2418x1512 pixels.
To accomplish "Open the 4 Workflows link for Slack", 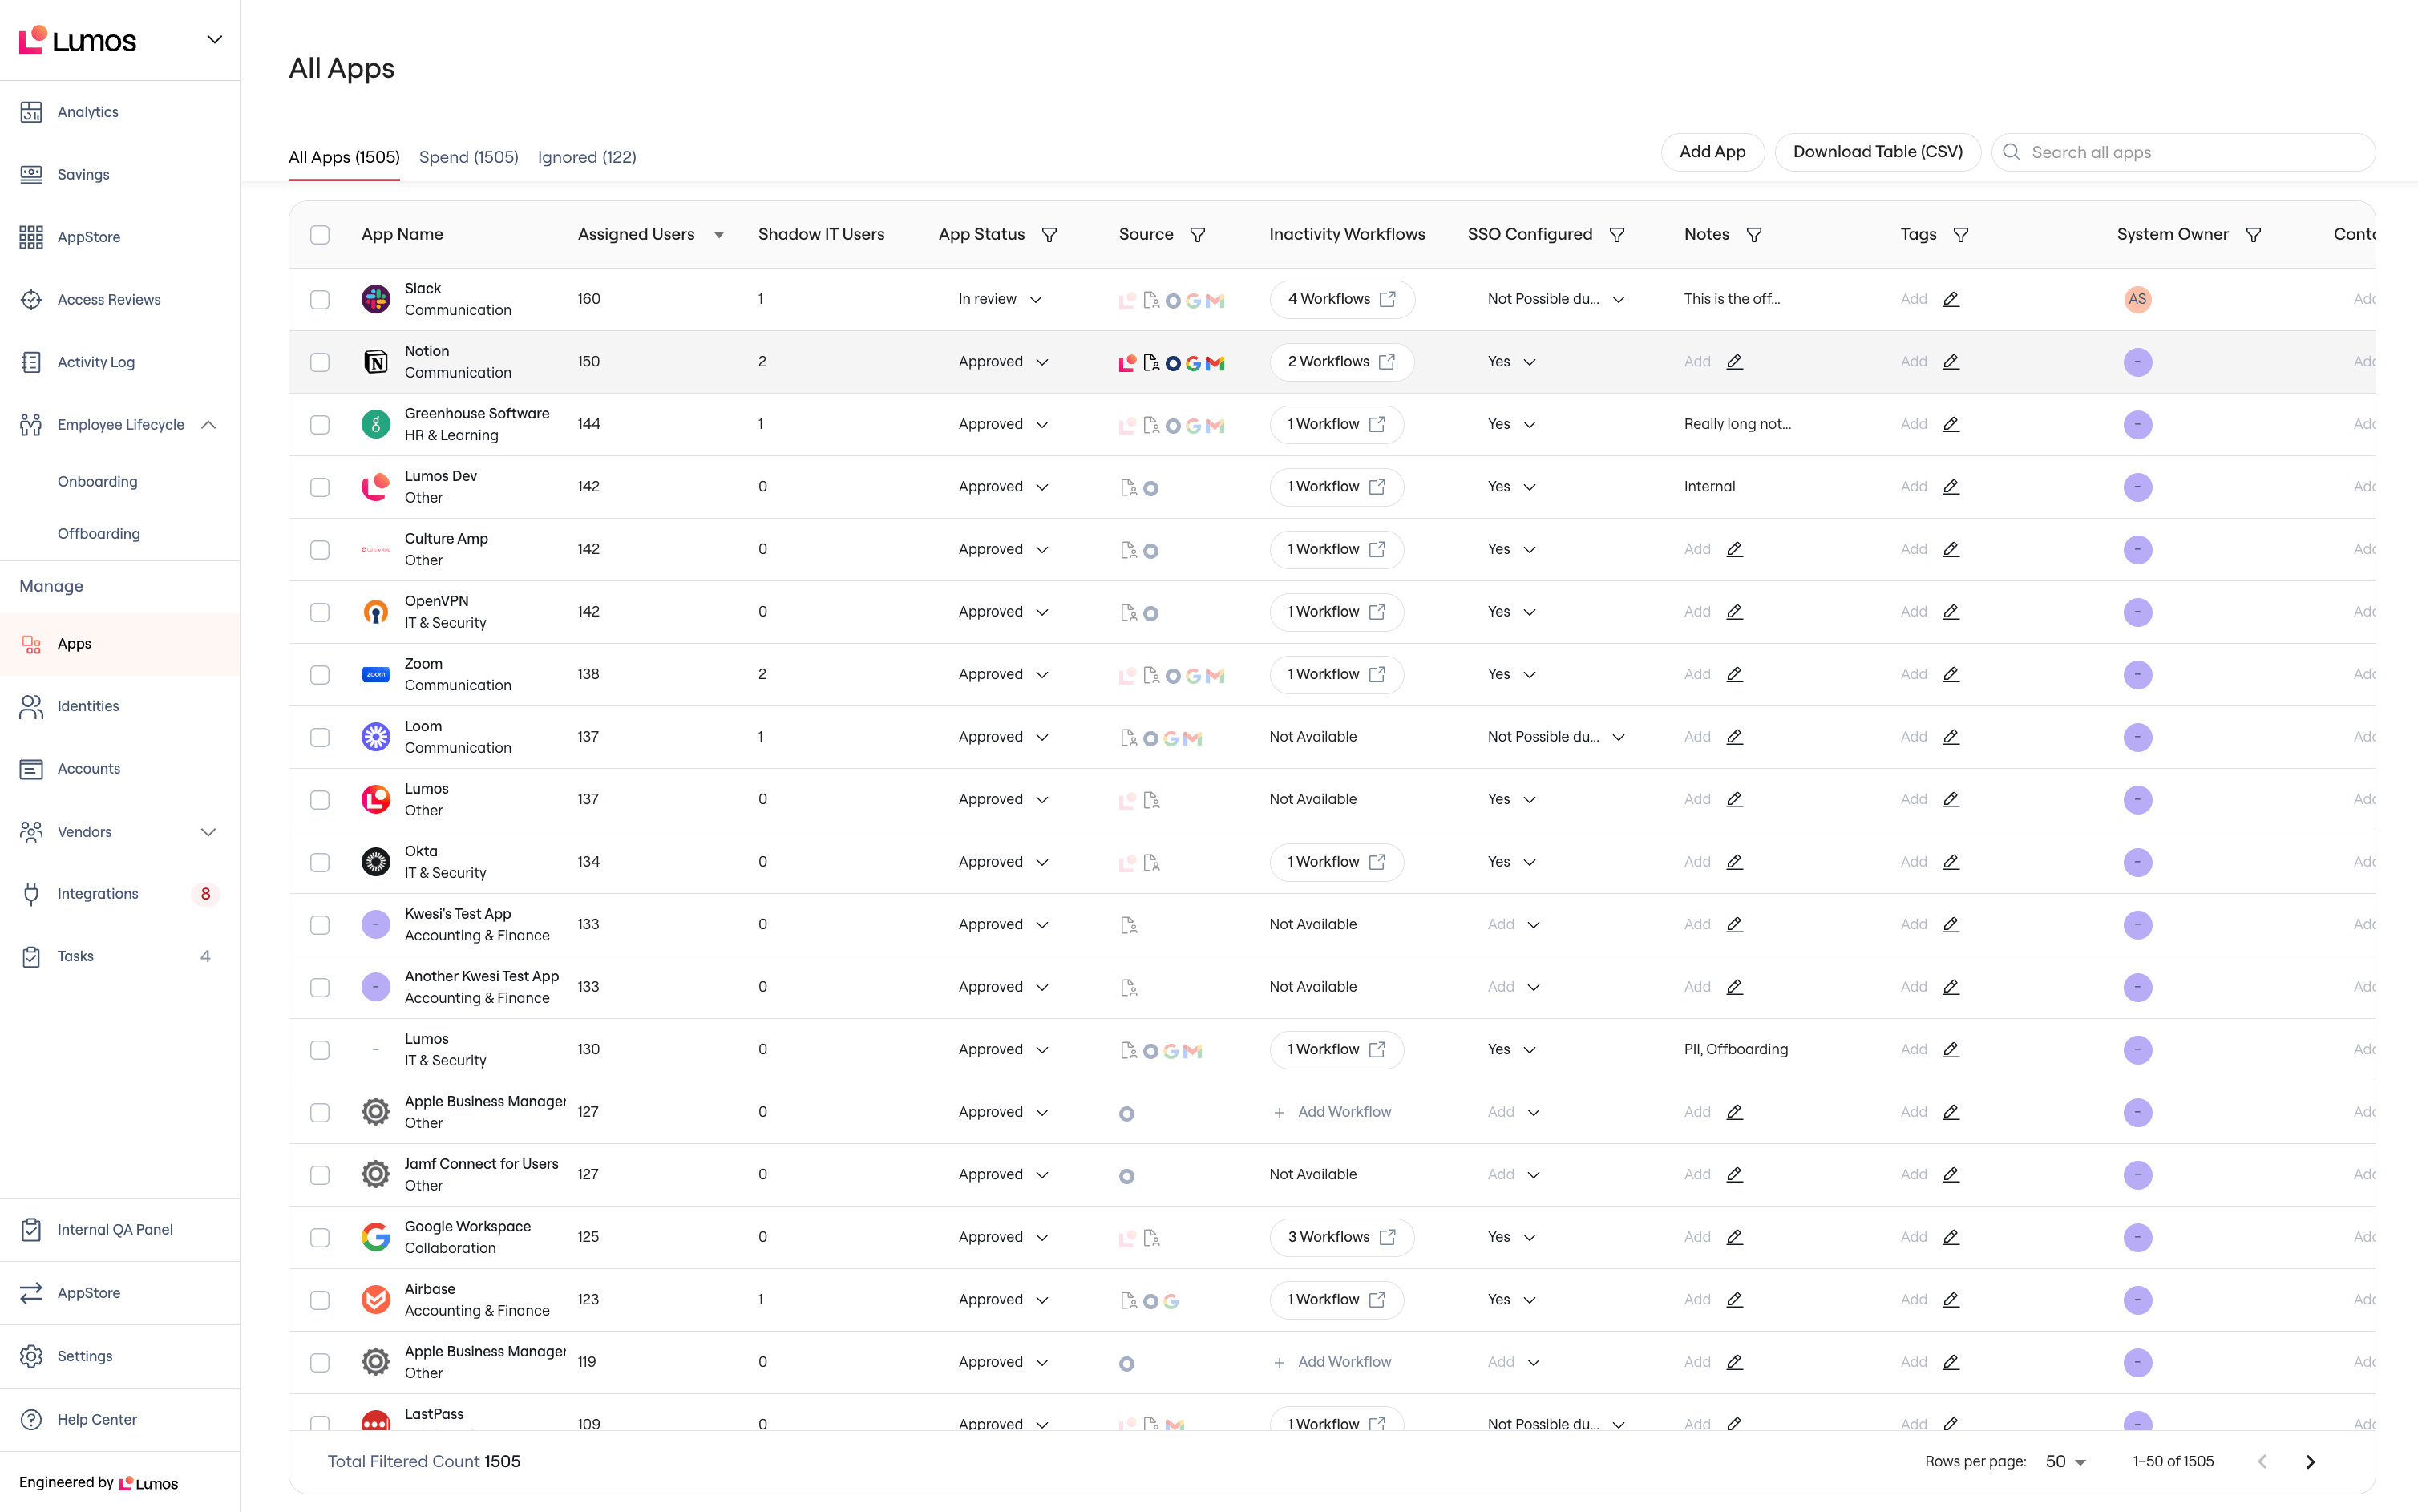I will click(x=1342, y=299).
